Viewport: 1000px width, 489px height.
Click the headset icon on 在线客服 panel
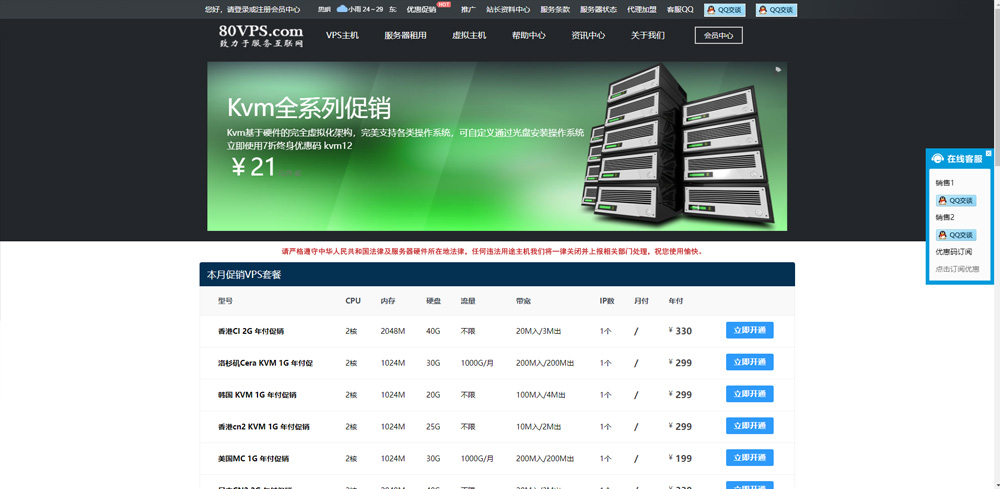coord(937,159)
